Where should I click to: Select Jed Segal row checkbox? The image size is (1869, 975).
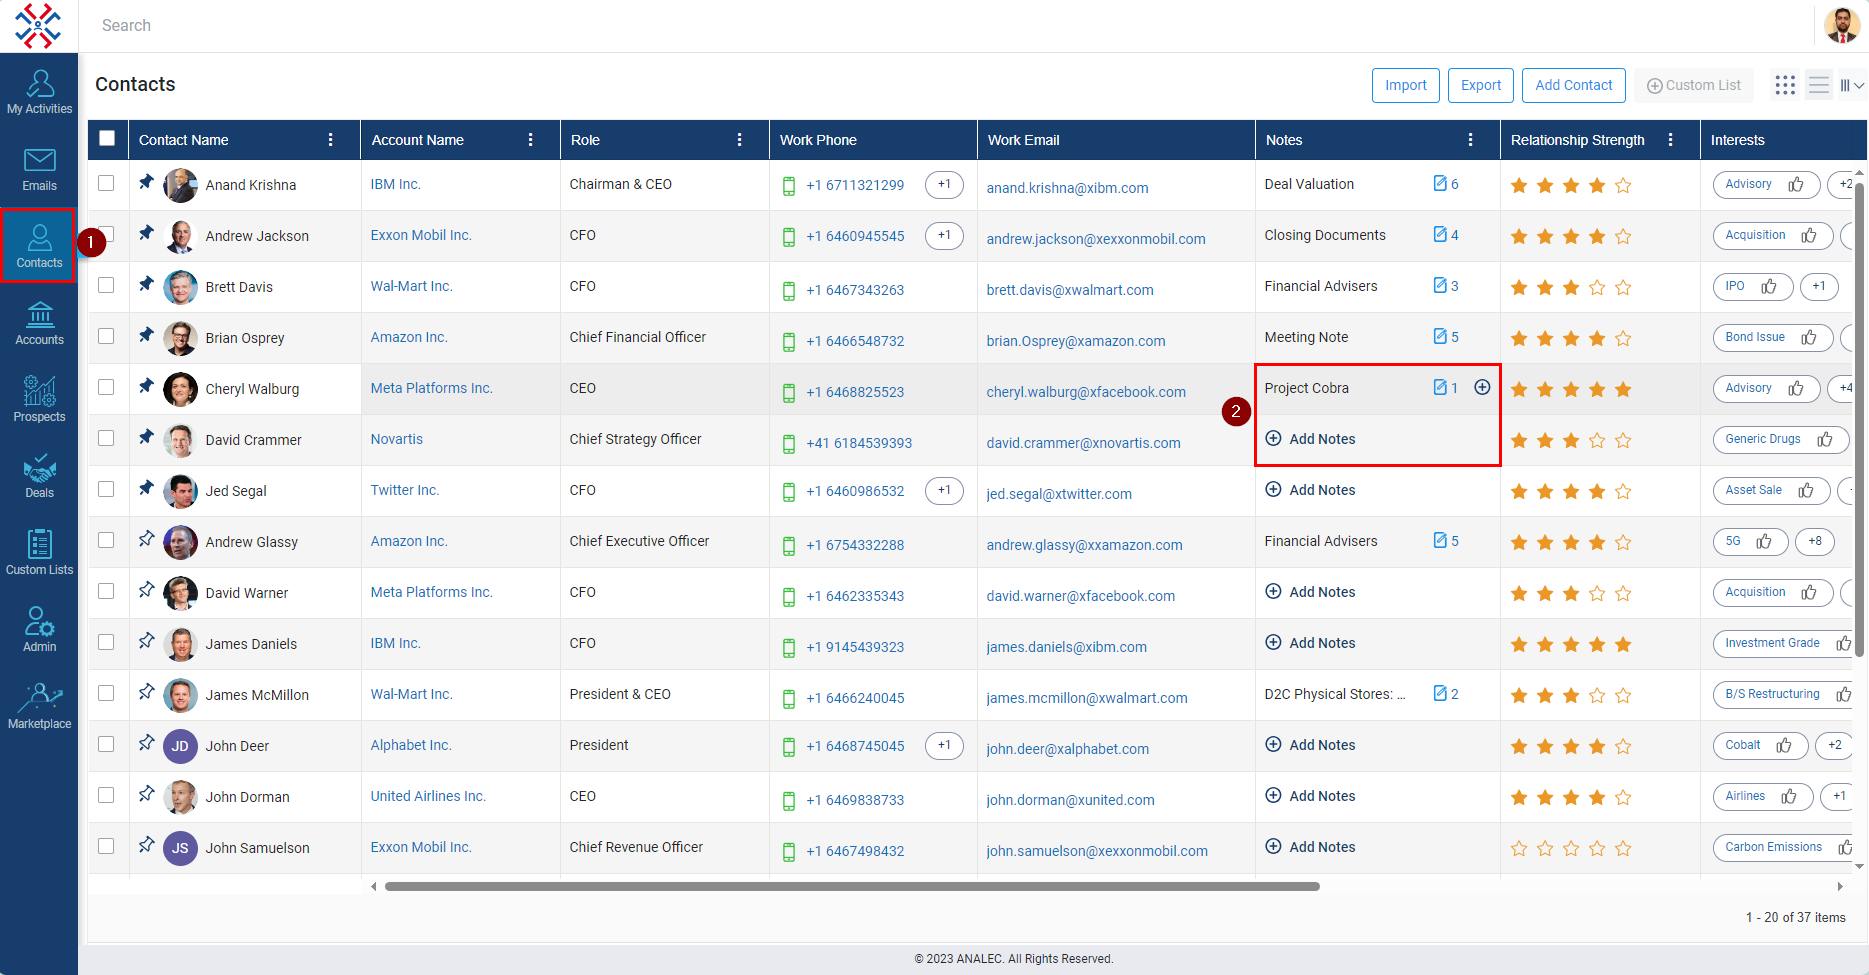point(106,489)
